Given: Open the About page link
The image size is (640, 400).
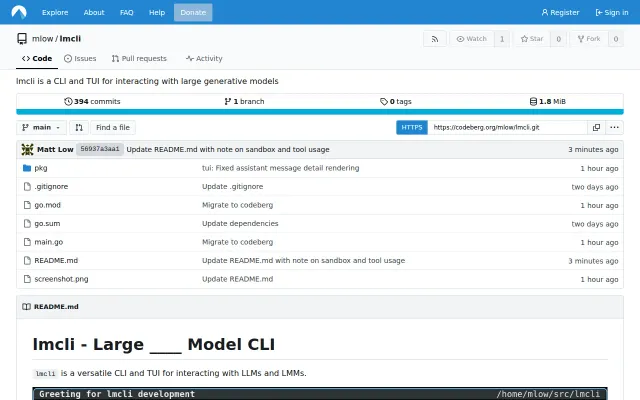Looking at the screenshot, I should point(94,12).
